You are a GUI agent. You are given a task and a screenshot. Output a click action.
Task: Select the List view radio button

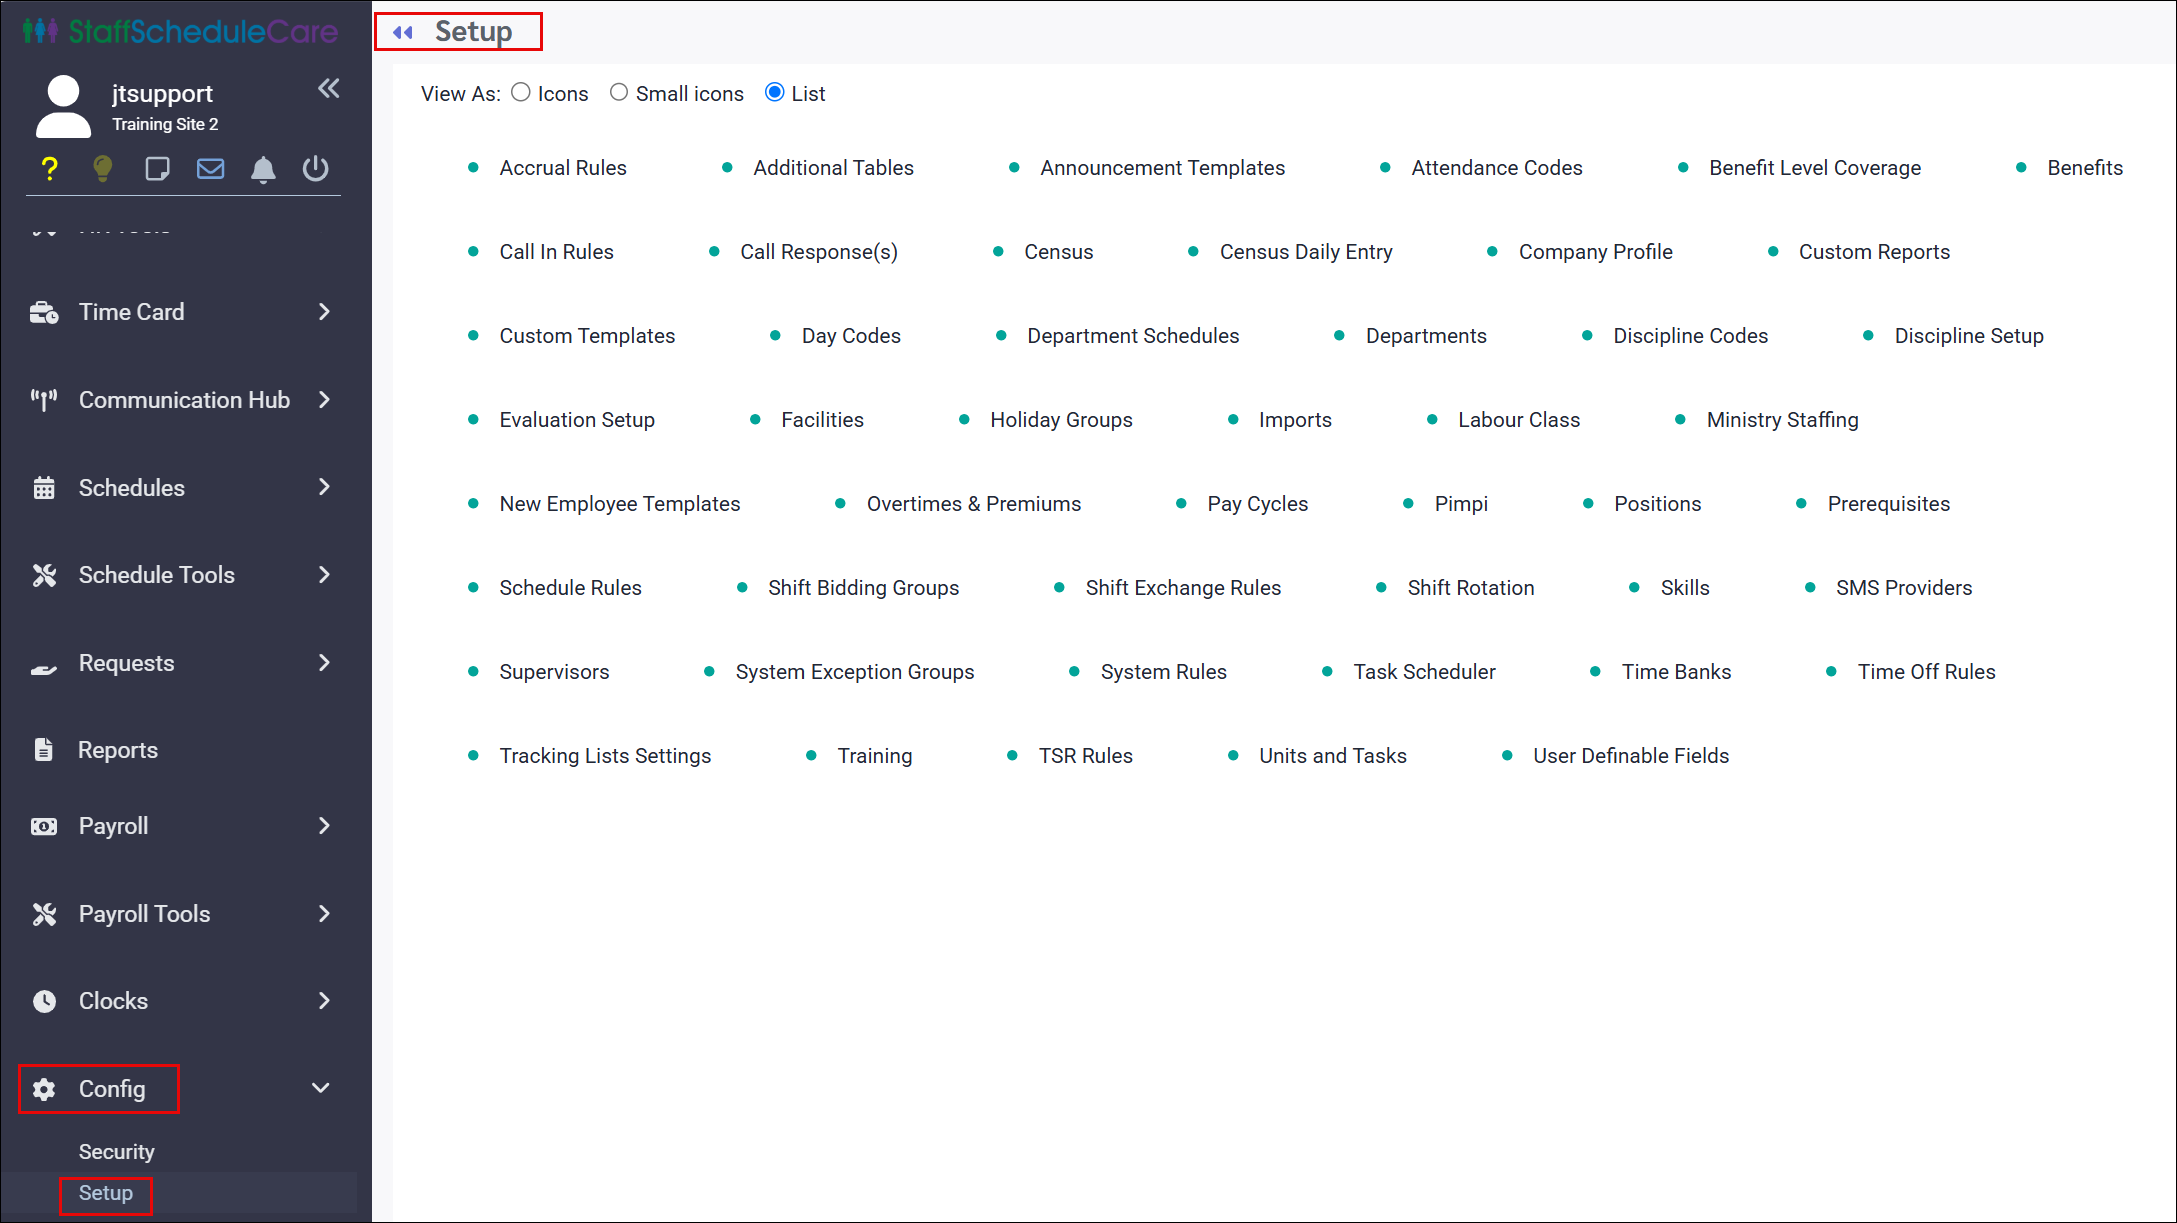(x=774, y=93)
